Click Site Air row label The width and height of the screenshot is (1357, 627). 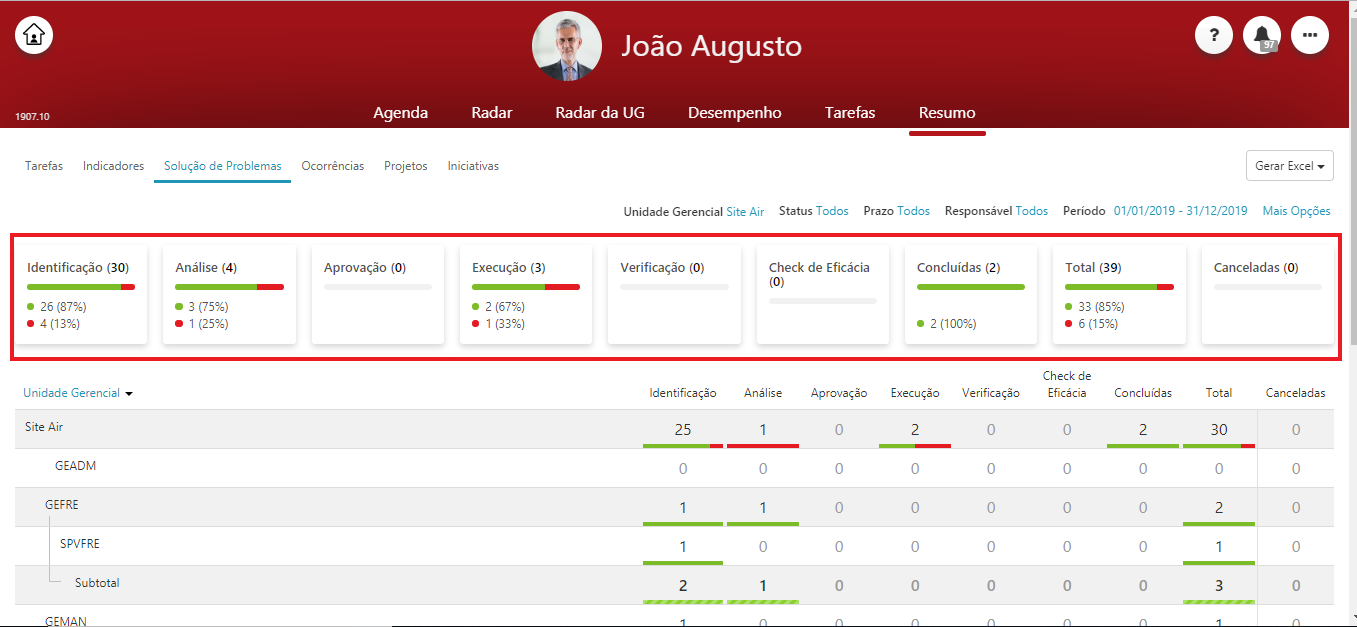[44, 427]
